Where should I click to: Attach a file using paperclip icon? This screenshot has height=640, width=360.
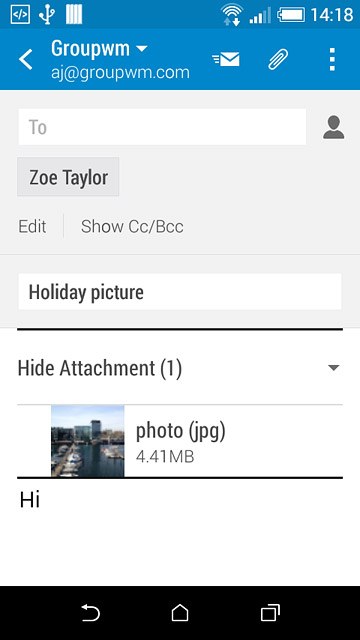pos(278,59)
